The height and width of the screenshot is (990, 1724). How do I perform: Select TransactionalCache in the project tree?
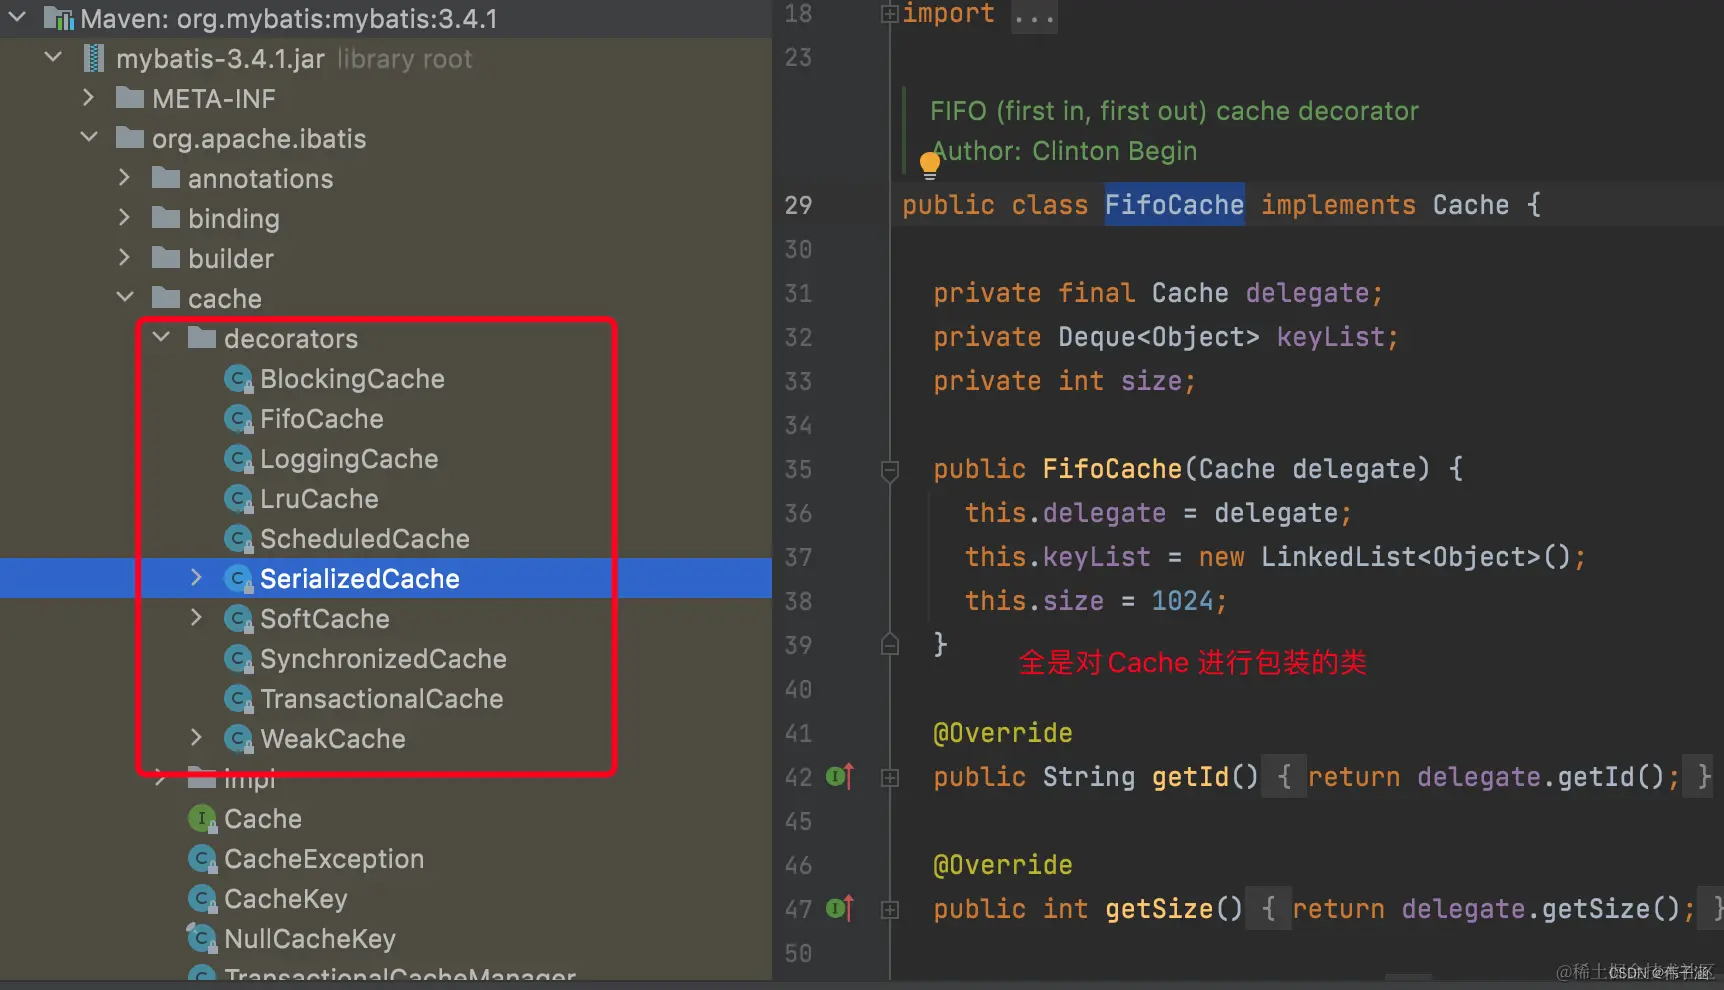pos(382,699)
